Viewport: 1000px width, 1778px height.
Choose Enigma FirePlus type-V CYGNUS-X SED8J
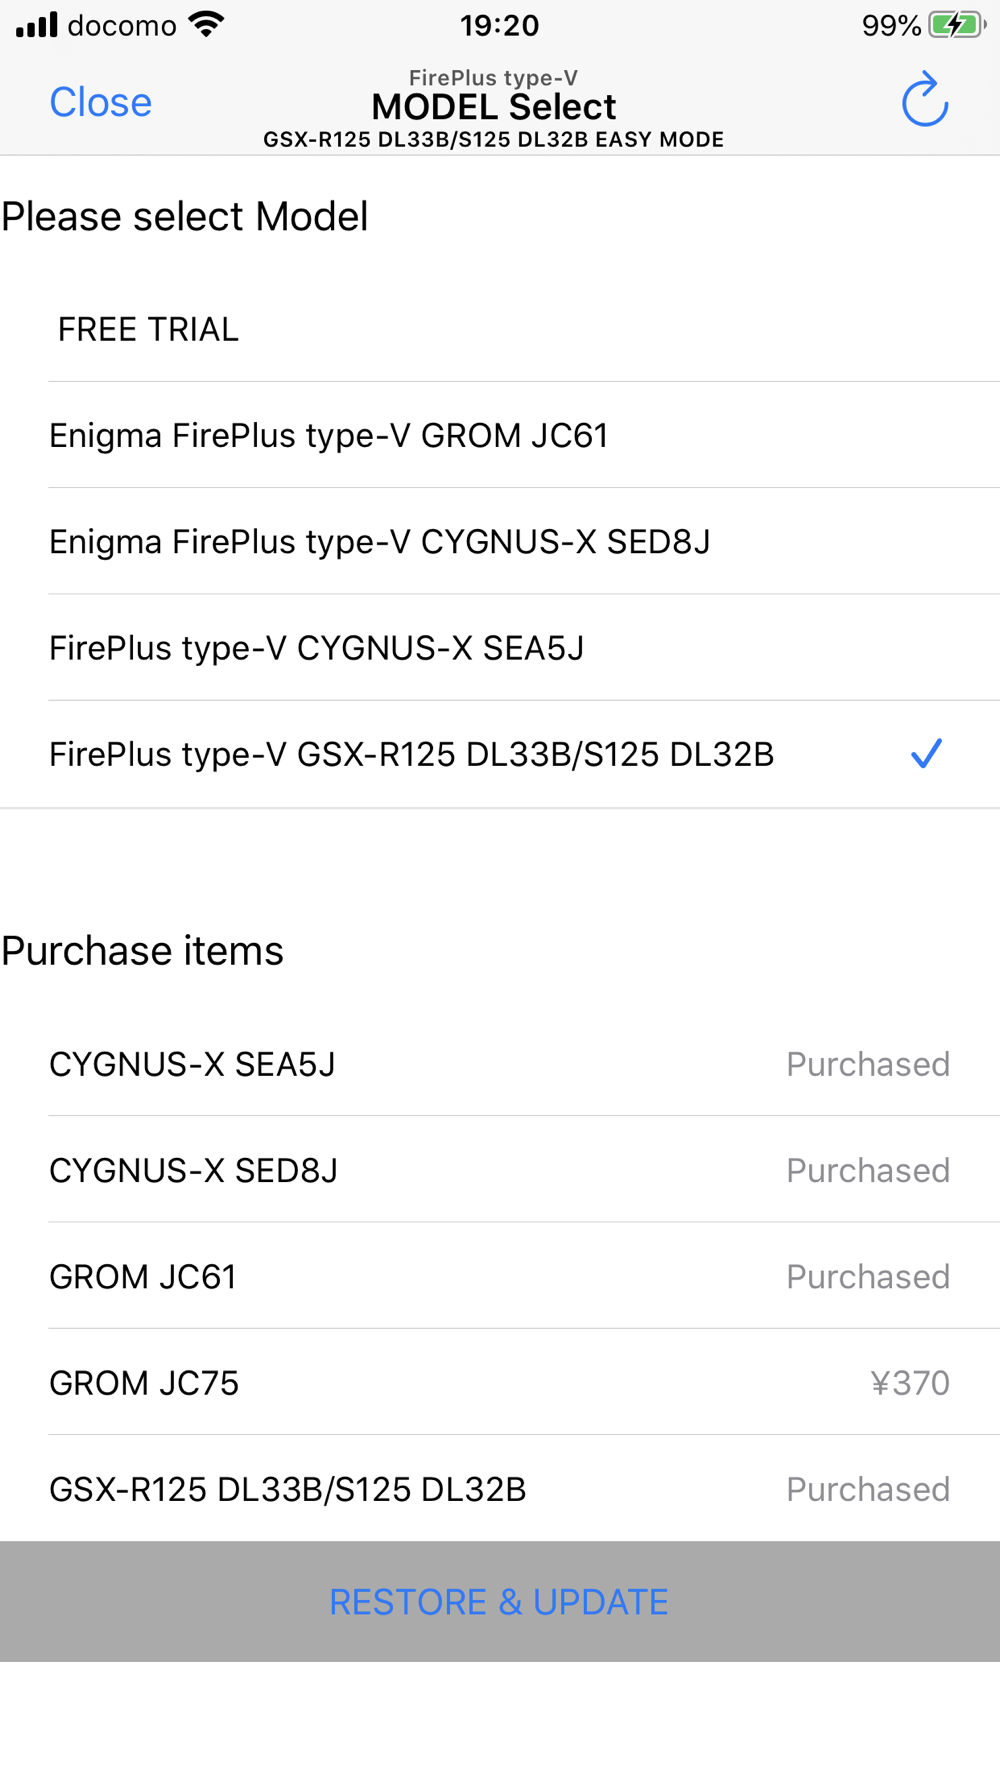pos(380,541)
